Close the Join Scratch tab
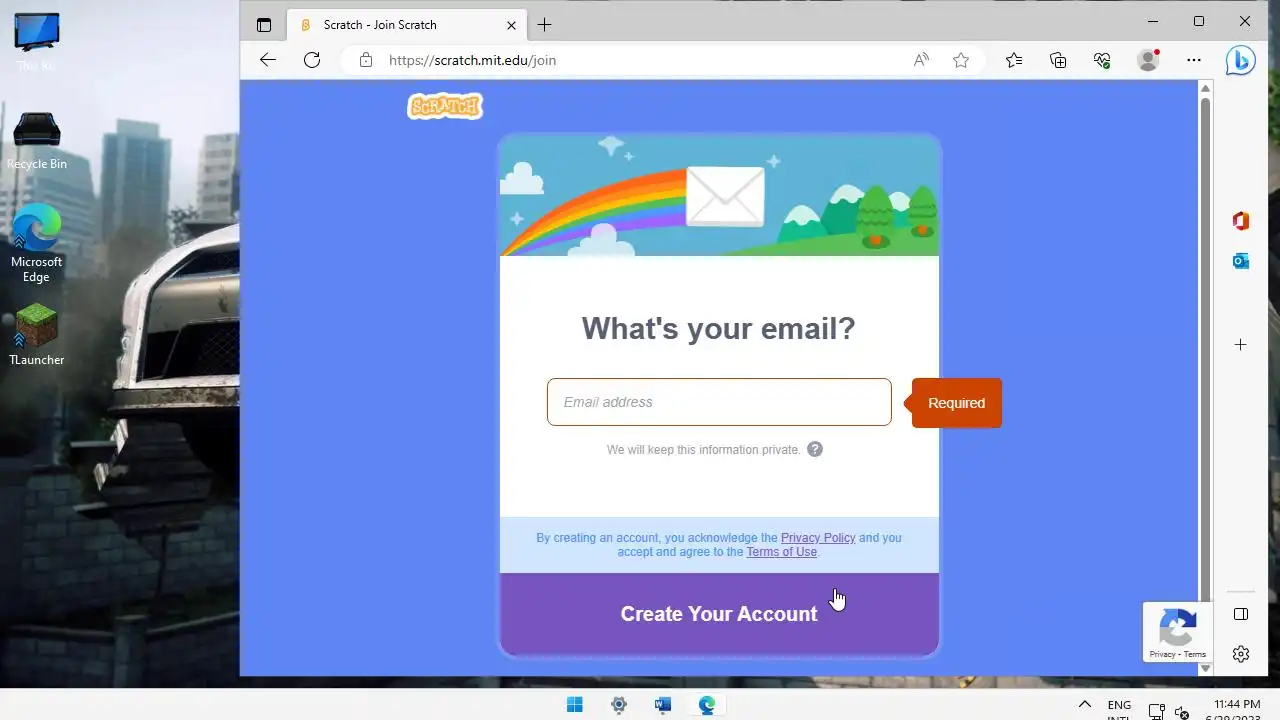 click(x=512, y=25)
